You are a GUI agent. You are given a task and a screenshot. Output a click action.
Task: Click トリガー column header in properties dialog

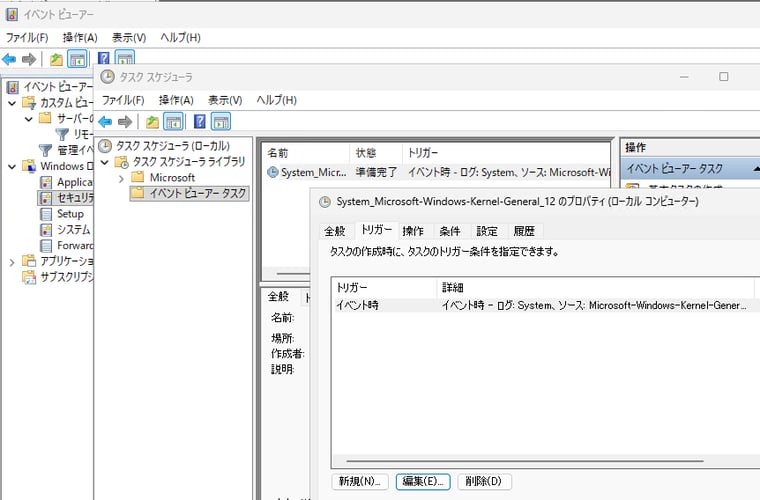click(x=385, y=288)
